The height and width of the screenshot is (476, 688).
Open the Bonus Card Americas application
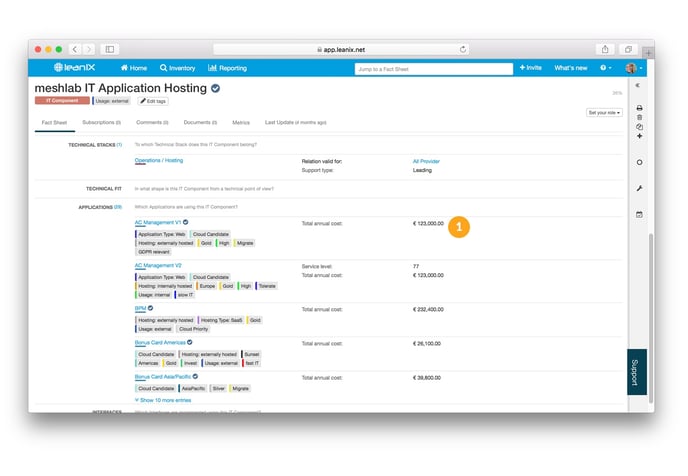[160, 343]
